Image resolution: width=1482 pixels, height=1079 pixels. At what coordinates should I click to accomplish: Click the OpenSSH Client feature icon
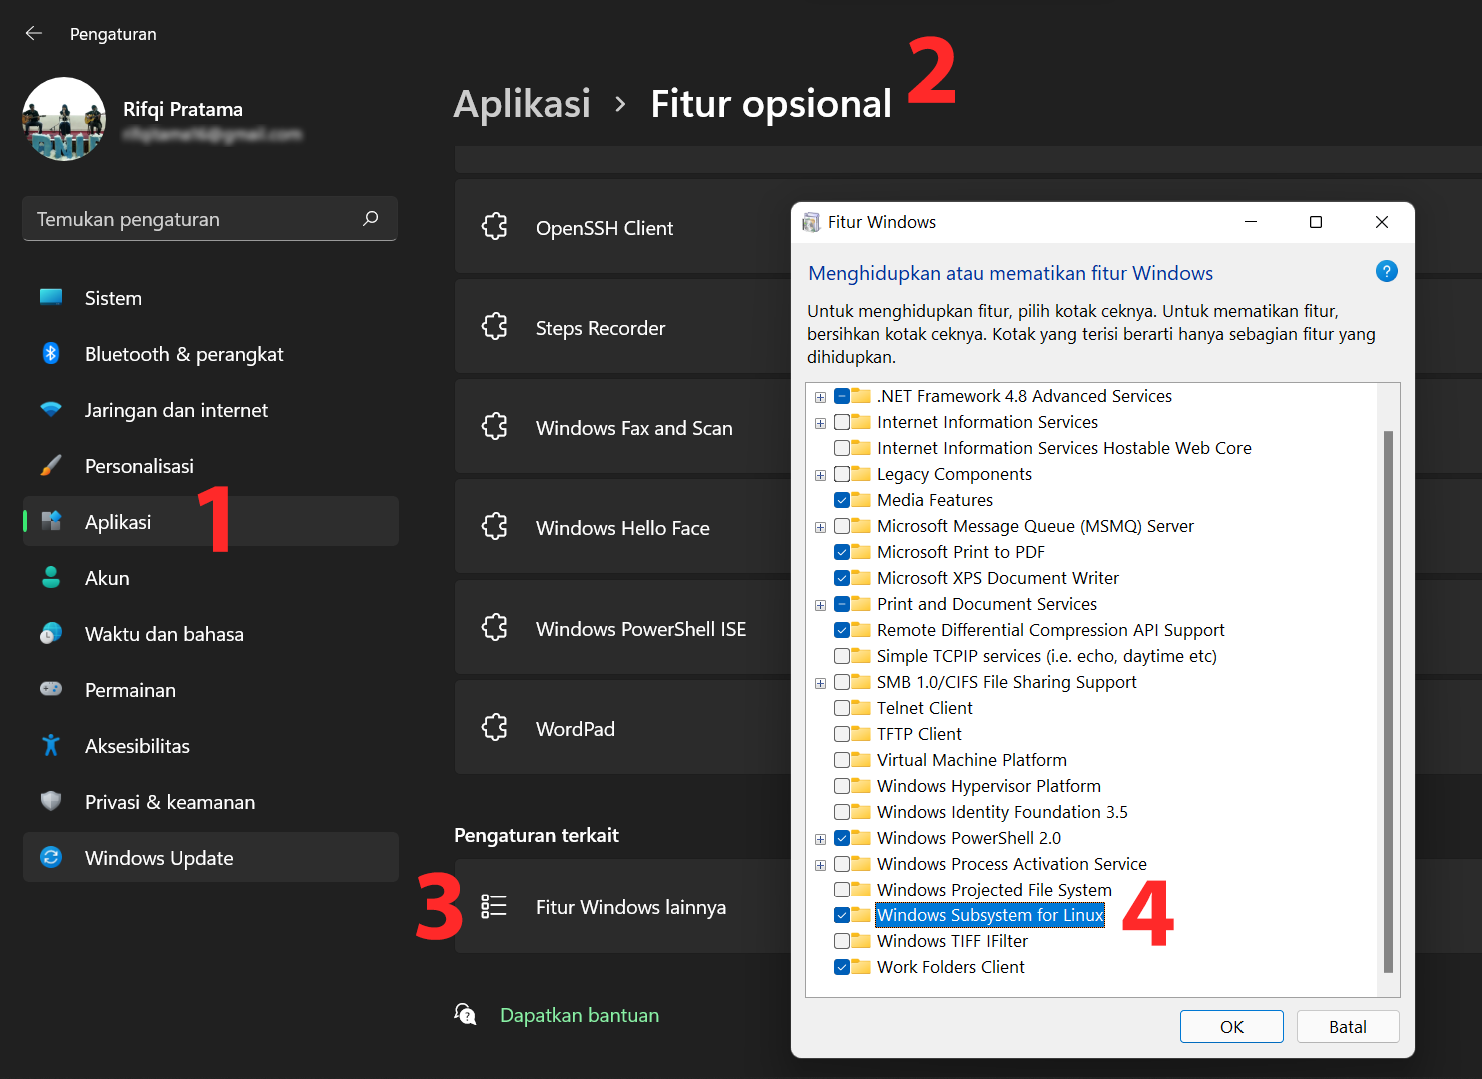[495, 226]
